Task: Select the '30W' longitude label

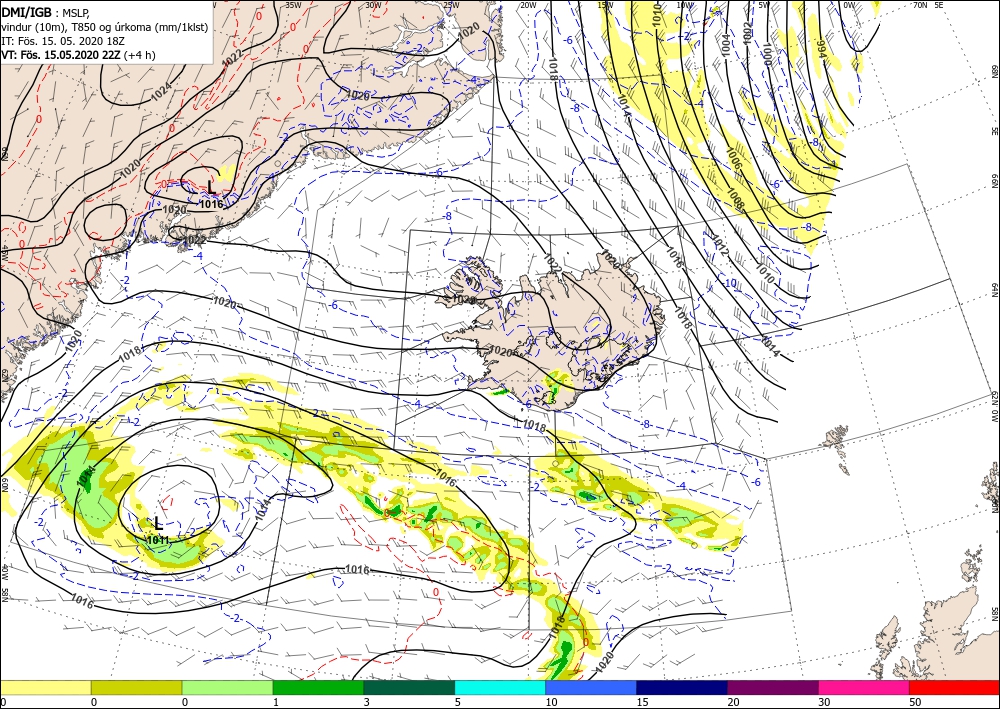Action: coord(374,5)
